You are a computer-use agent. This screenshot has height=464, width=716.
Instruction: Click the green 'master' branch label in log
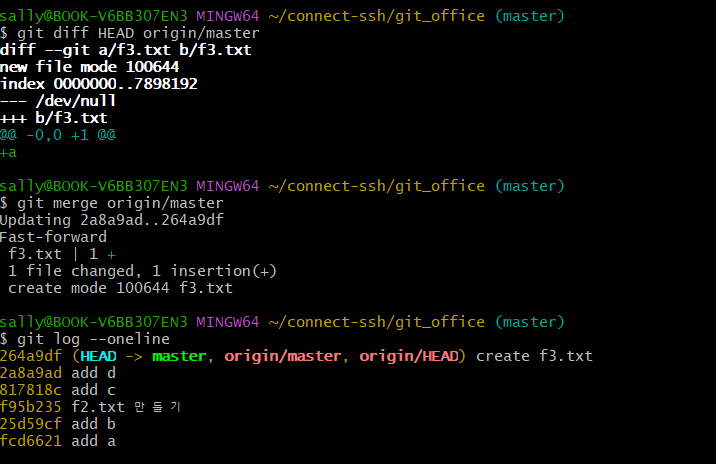(179, 356)
